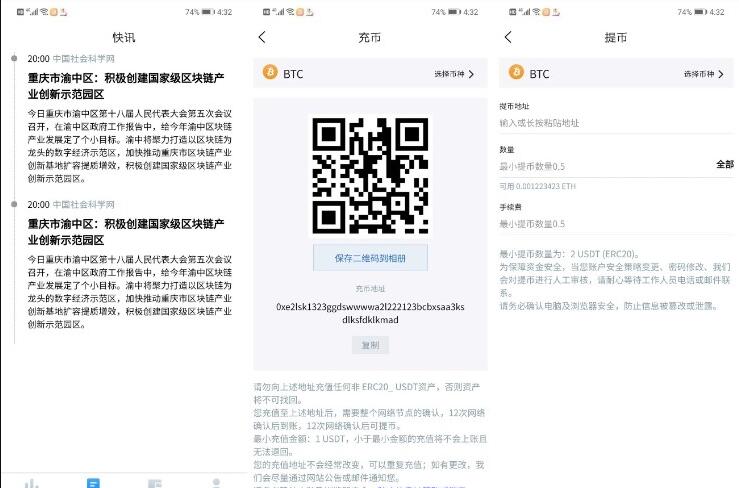Tap the 20:00 timestamp of the first news item

coord(38,58)
